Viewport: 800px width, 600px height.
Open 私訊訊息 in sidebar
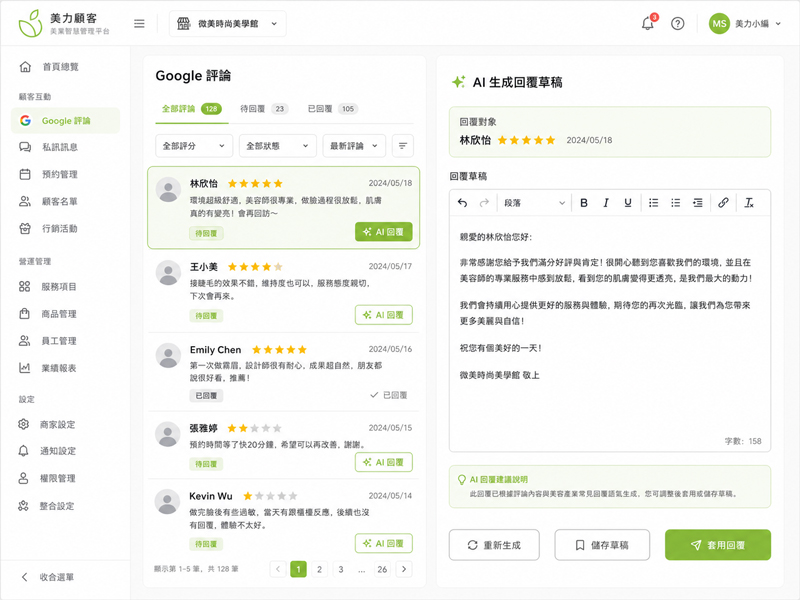coord(65,147)
